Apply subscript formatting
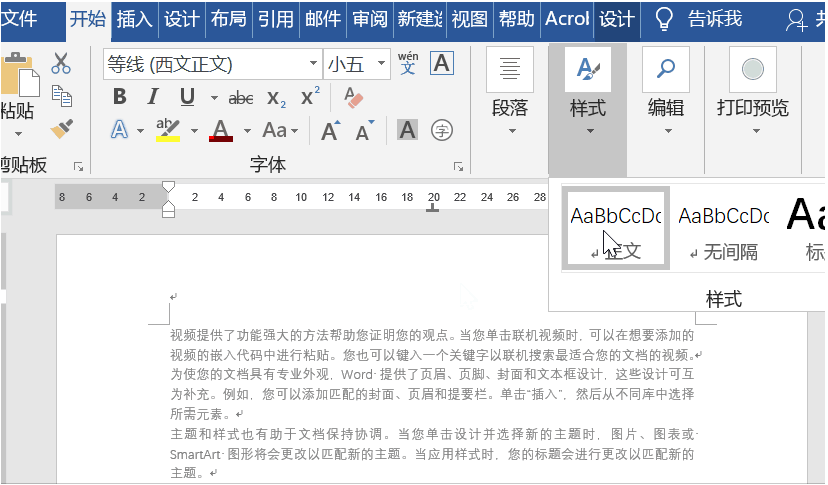Image resolution: width=828 pixels, height=485 pixels. (277, 98)
